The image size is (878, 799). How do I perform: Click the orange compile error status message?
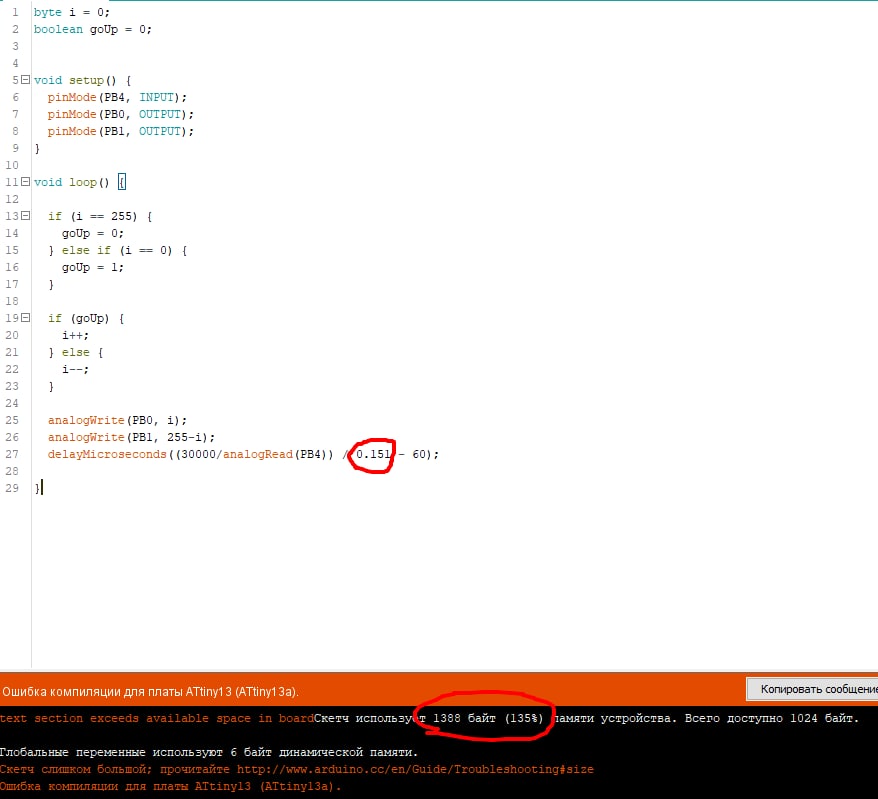pyautogui.click(x=150, y=691)
